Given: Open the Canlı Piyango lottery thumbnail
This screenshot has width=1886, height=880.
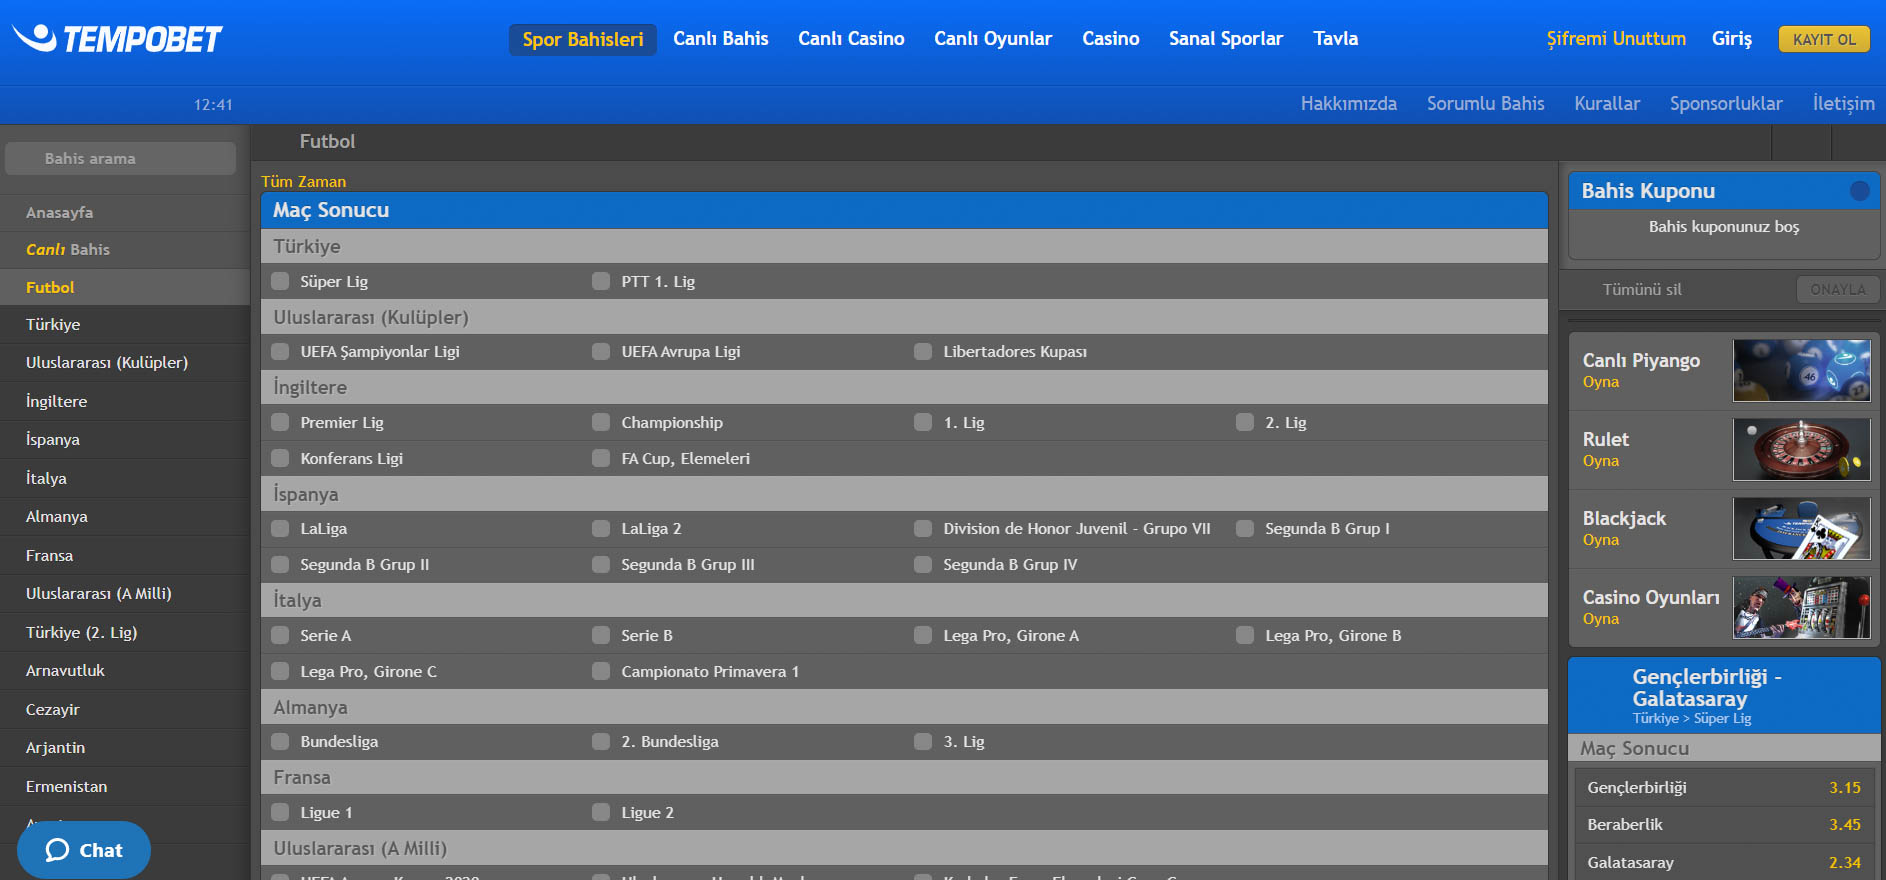Looking at the screenshot, I should (x=1801, y=370).
